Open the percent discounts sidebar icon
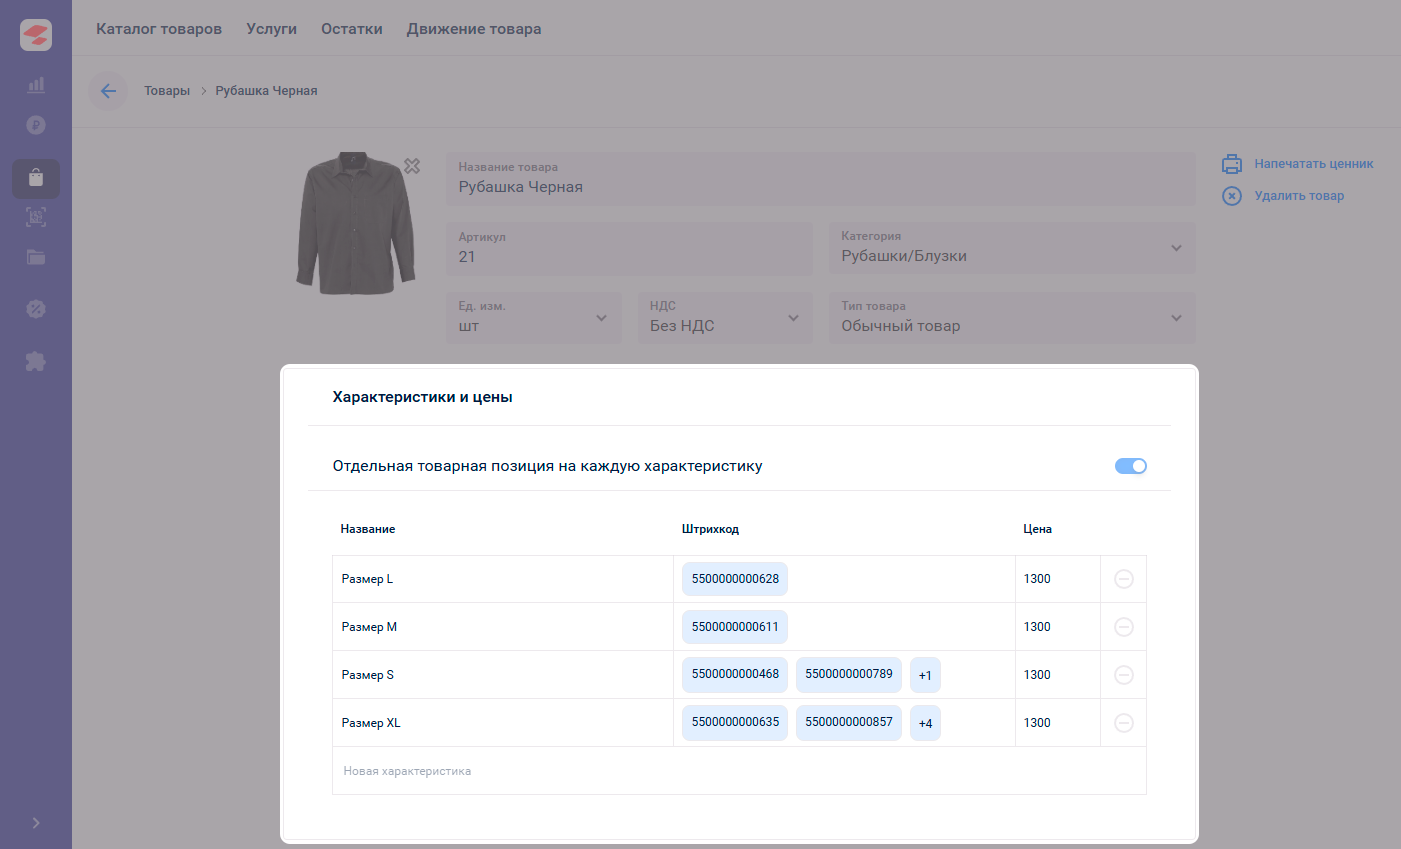This screenshot has height=849, width=1401. 36,309
